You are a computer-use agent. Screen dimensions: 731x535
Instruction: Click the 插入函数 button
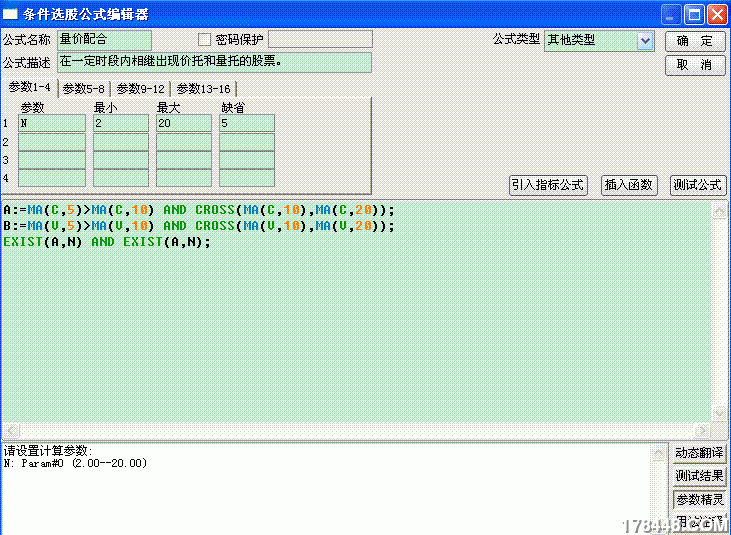(629, 185)
